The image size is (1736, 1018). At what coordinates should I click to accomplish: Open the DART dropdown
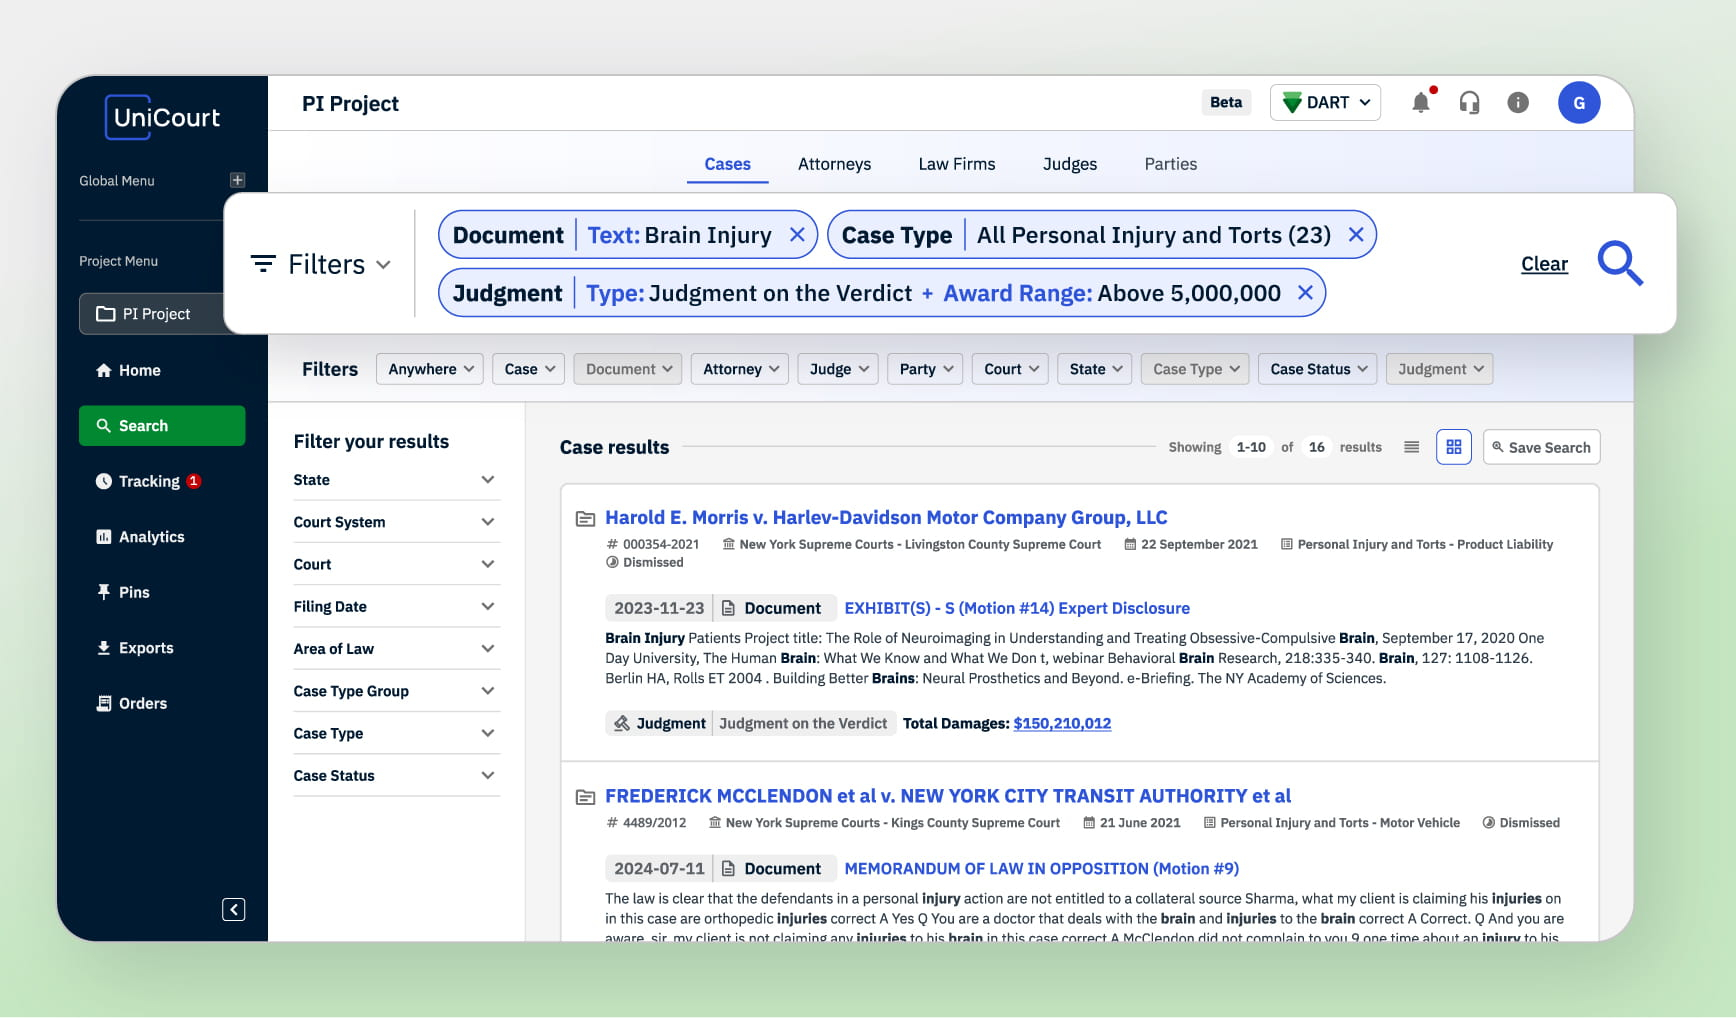point(1325,103)
